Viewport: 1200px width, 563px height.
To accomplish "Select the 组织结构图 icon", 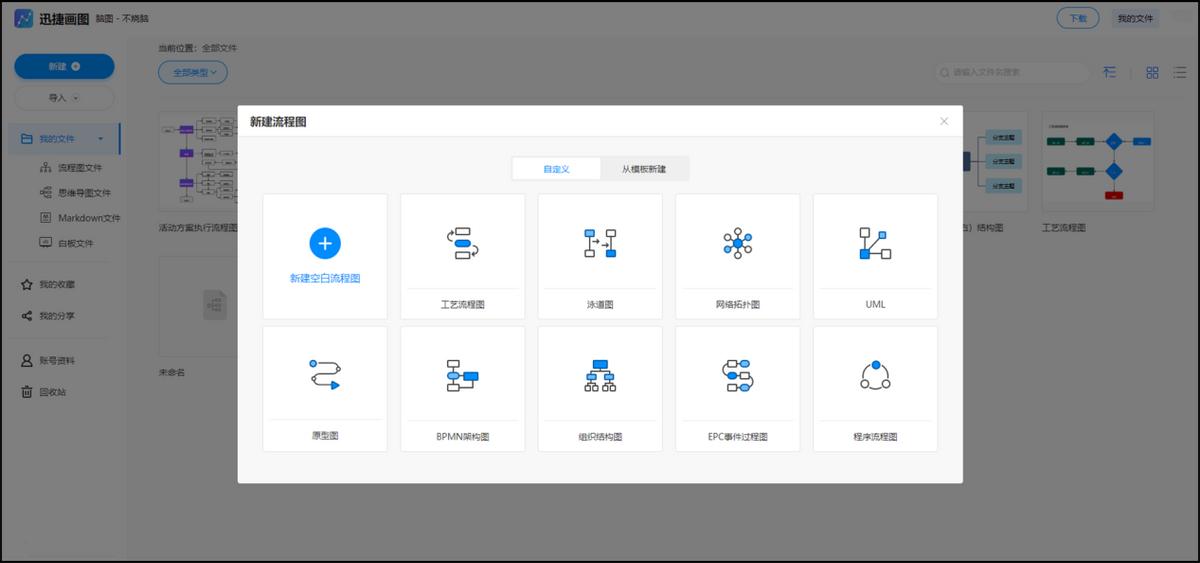I will 600,374.
